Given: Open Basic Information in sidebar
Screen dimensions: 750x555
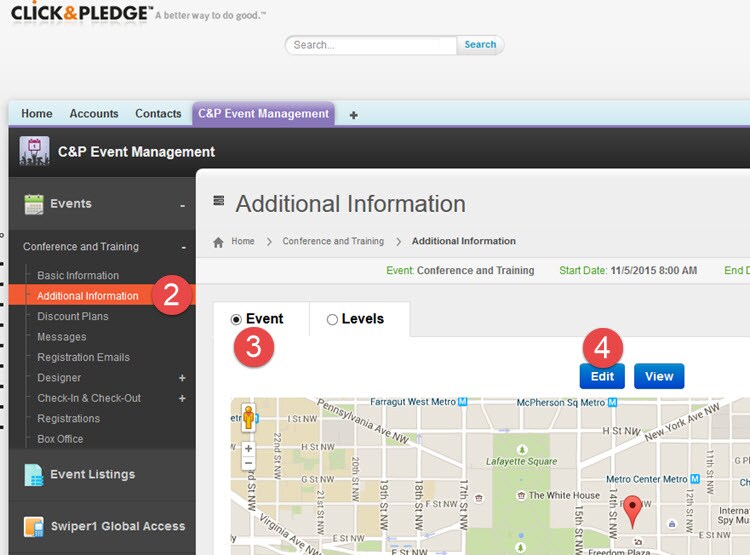Looking at the screenshot, I should tap(78, 276).
